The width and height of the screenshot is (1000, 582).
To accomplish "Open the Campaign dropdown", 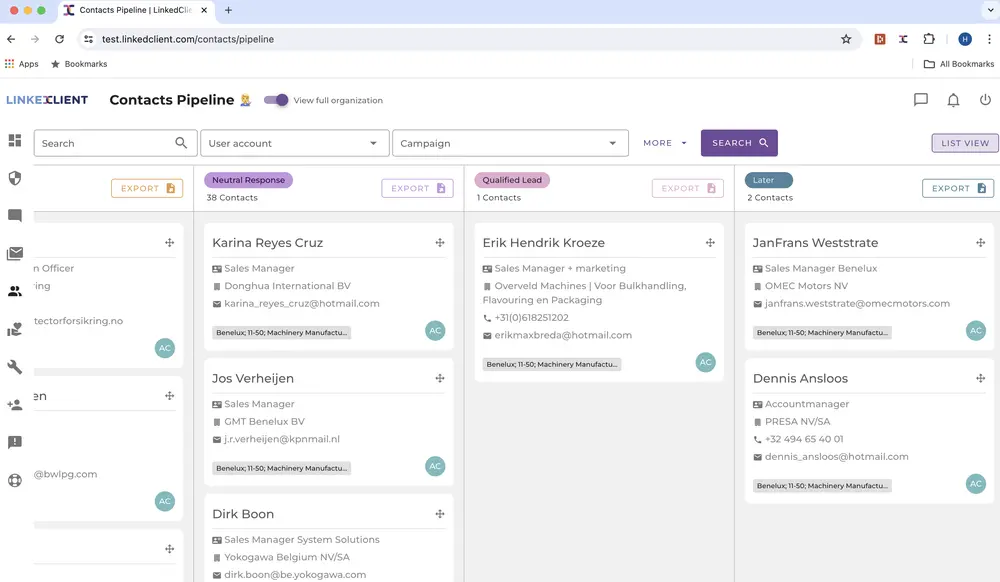I will [x=510, y=143].
